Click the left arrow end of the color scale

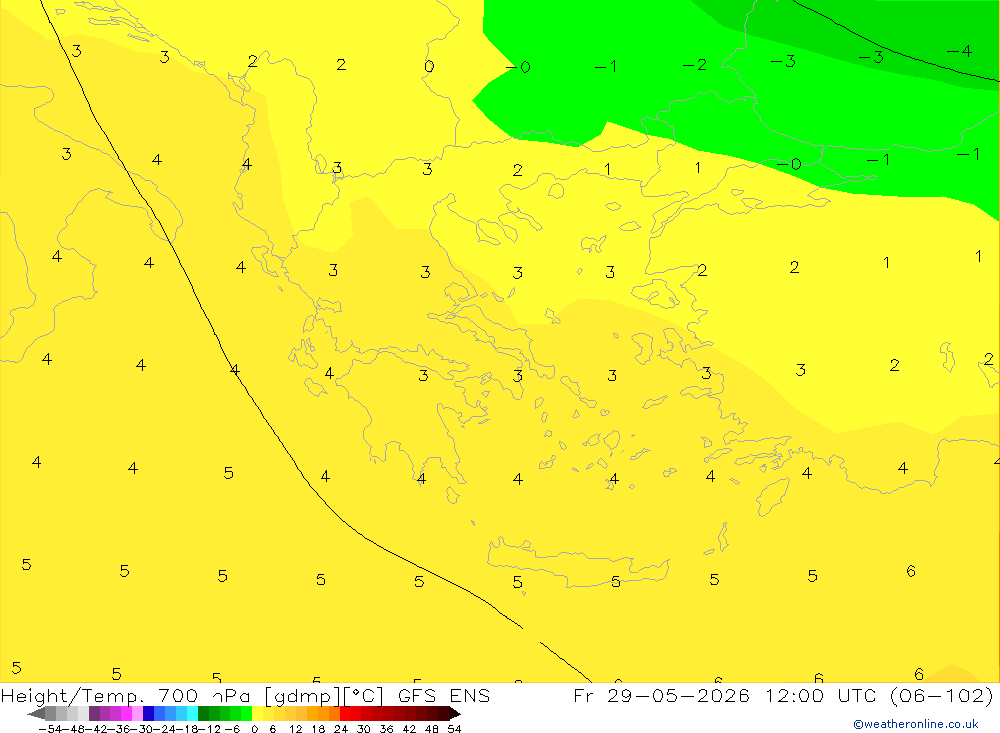click(36, 714)
